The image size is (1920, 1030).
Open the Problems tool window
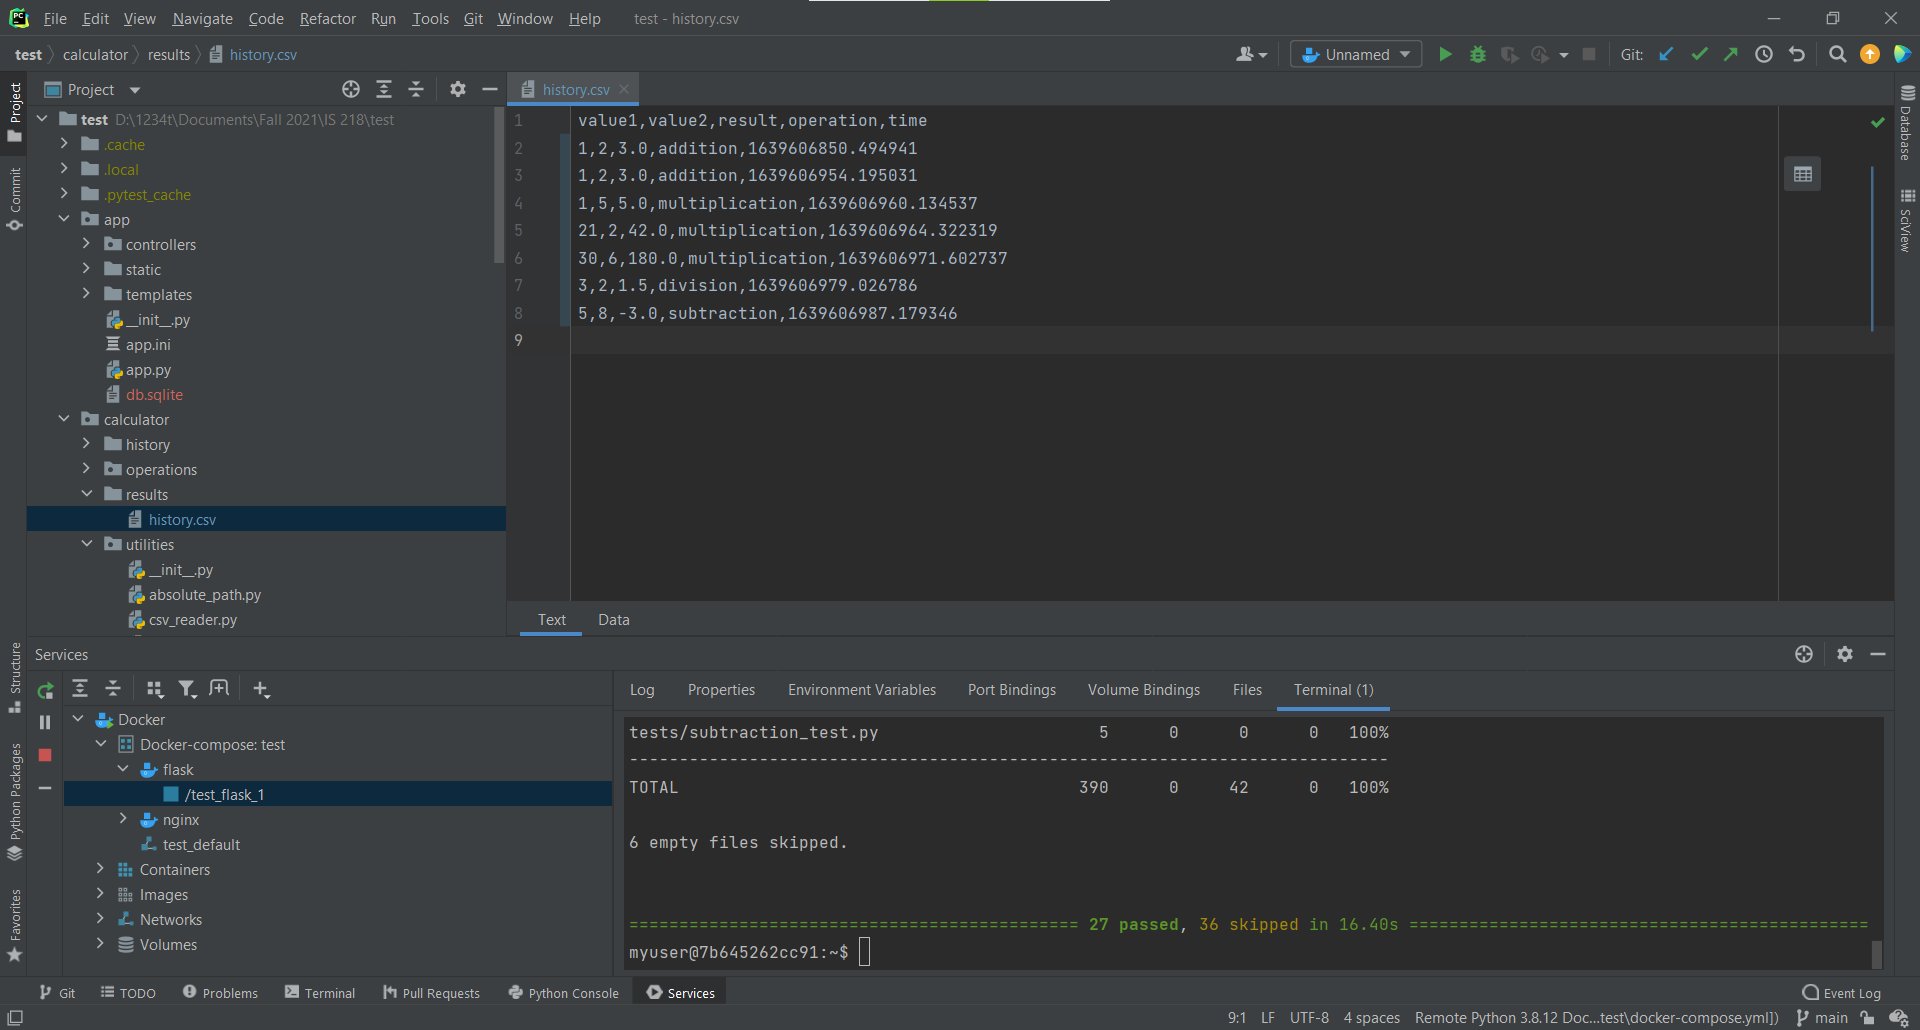click(220, 993)
